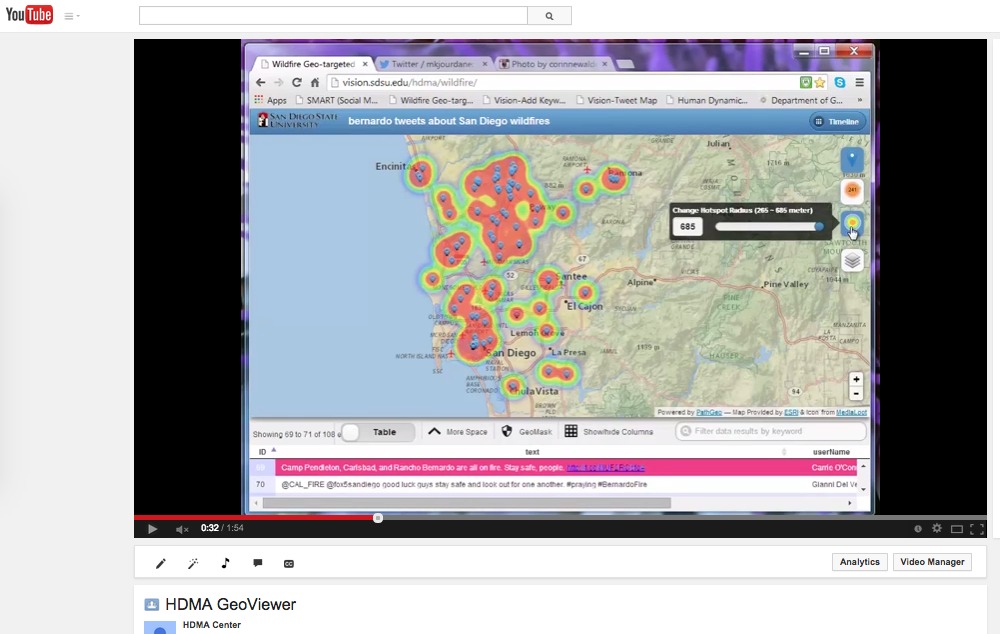Zoom in the map with plus
The width and height of the screenshot is (1000, 634).
coord(856,380)
